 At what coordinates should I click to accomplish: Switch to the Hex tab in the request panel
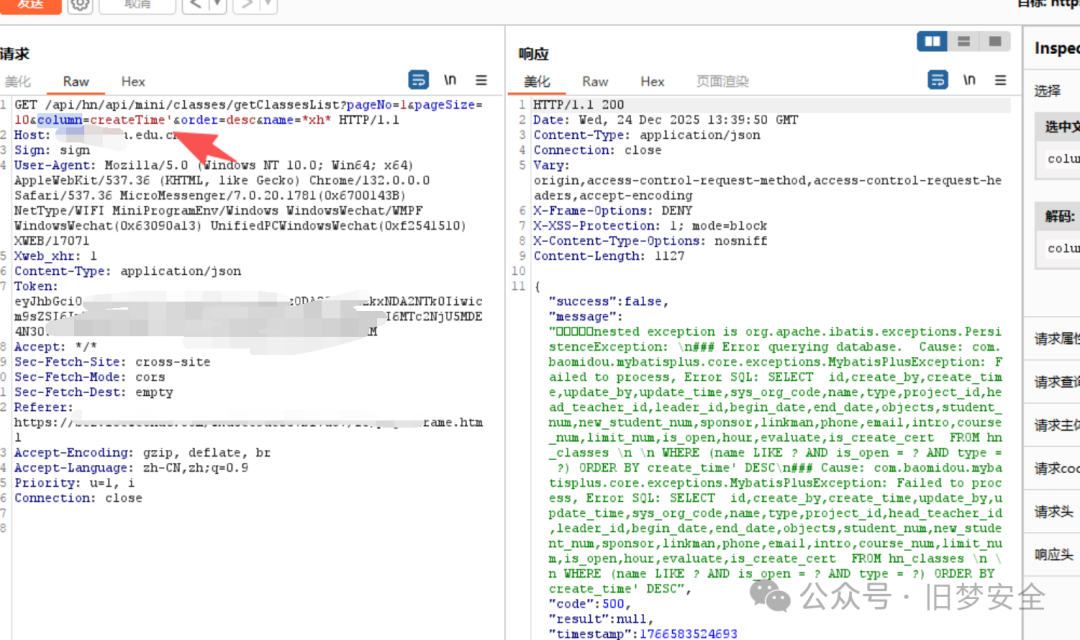[133, 81]
